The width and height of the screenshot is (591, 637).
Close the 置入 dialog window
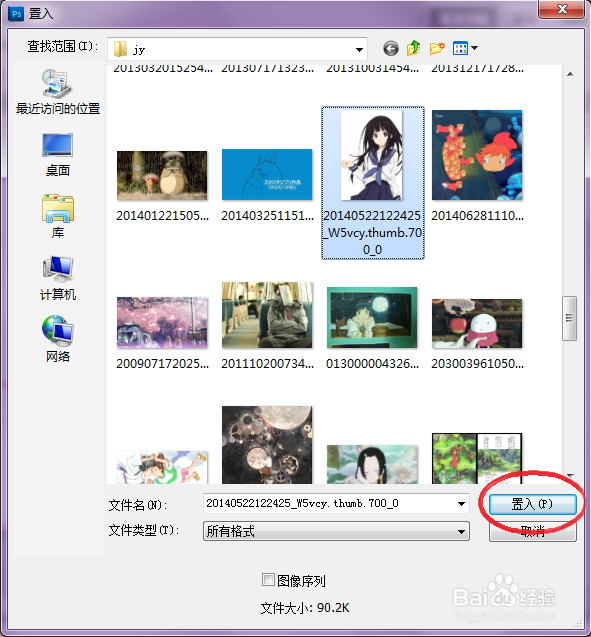click(x=562, y=9)
